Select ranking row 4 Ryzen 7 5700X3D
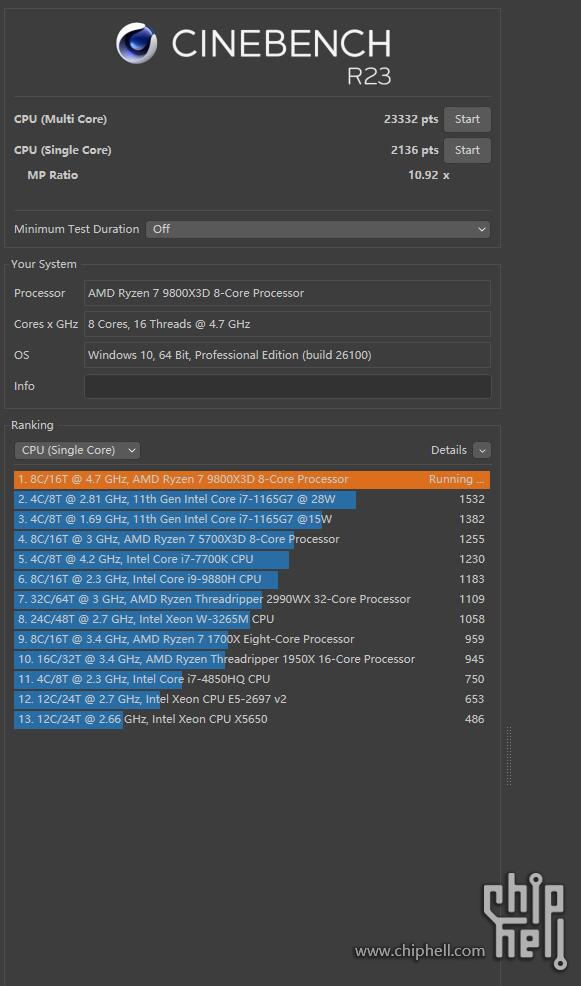The width and height of the screenshot is (581, 986). pos(252,540)
